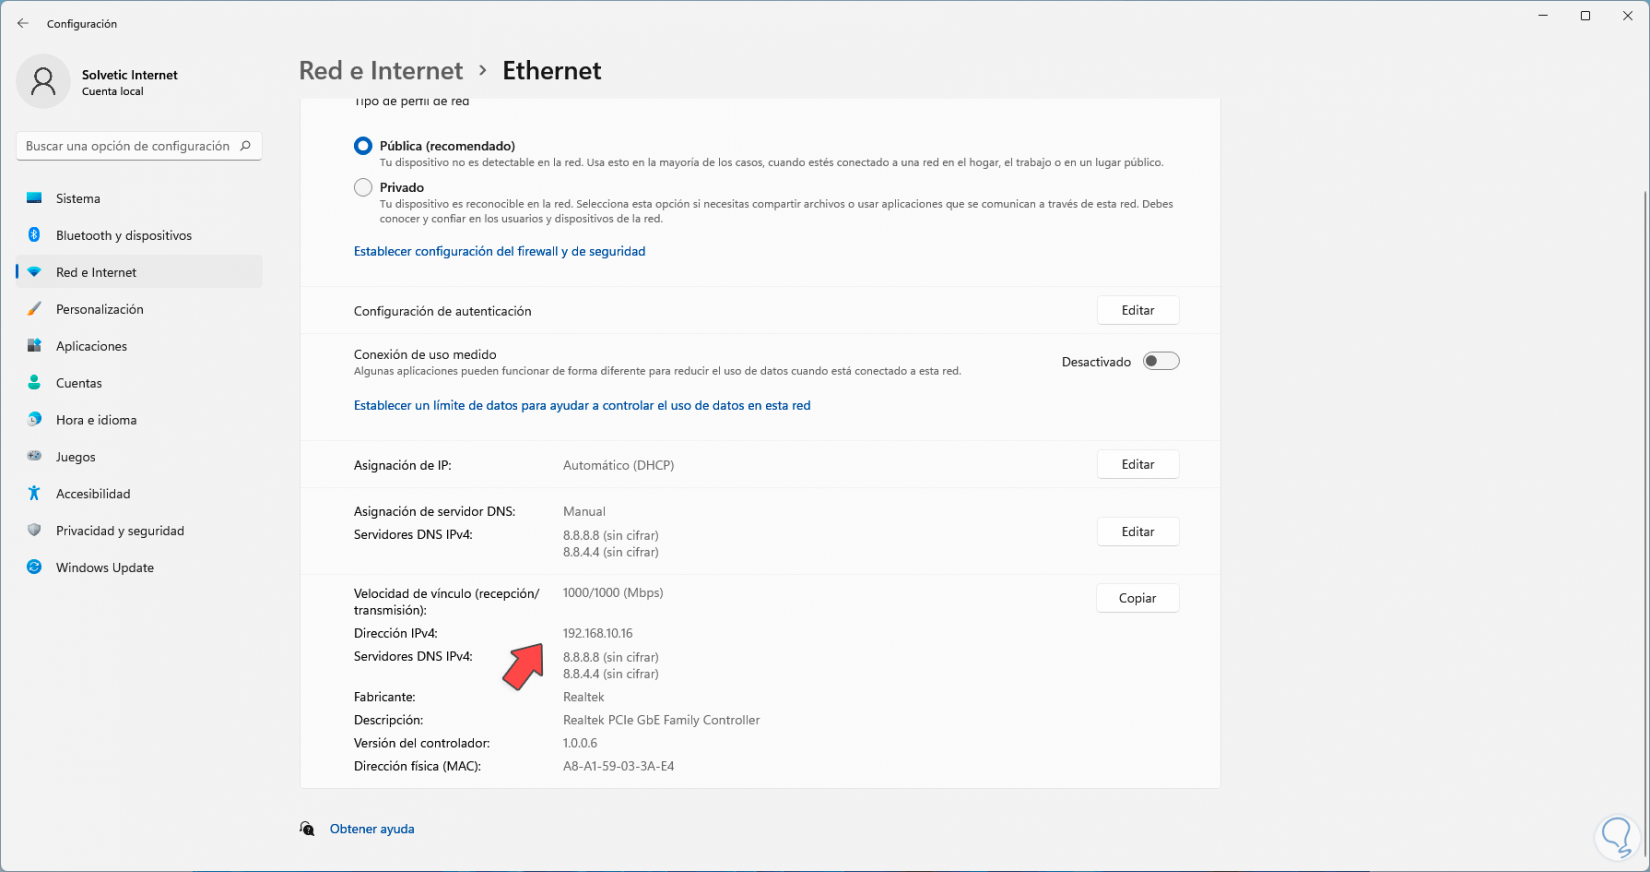Select the Pública (recomendado) radio button

363,146
